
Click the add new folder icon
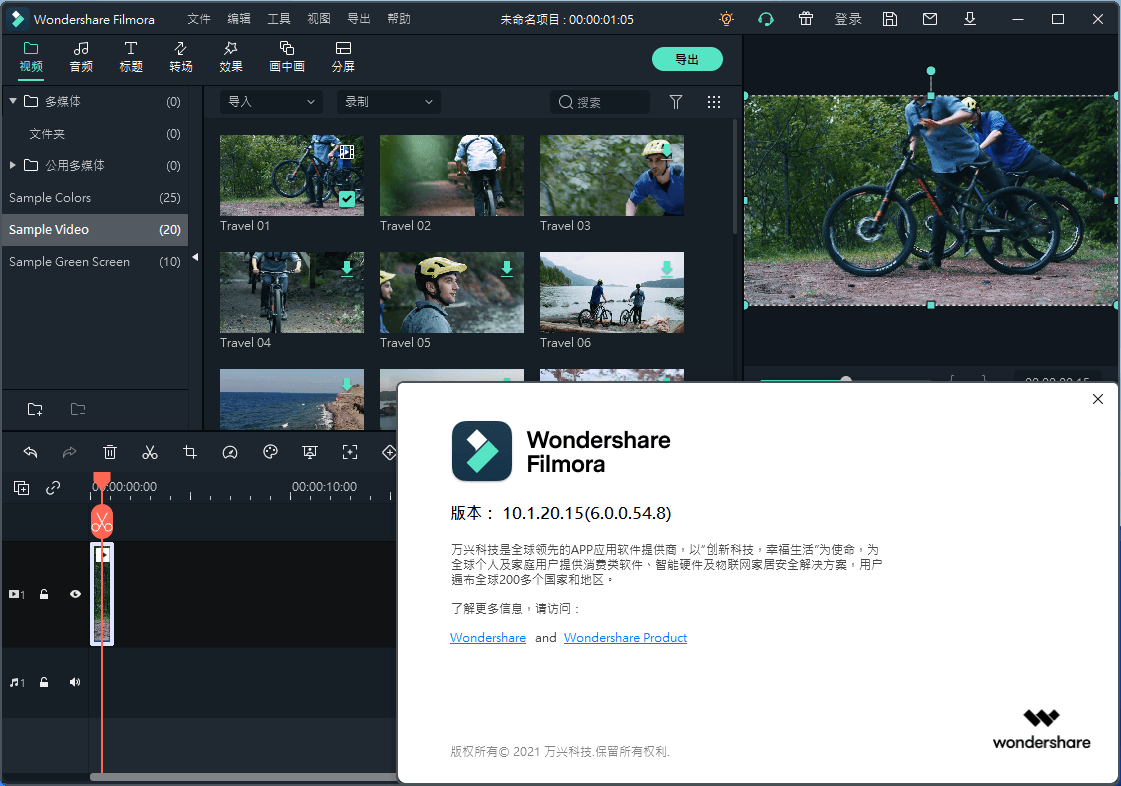pyautogui.click(x=35, y=409)
